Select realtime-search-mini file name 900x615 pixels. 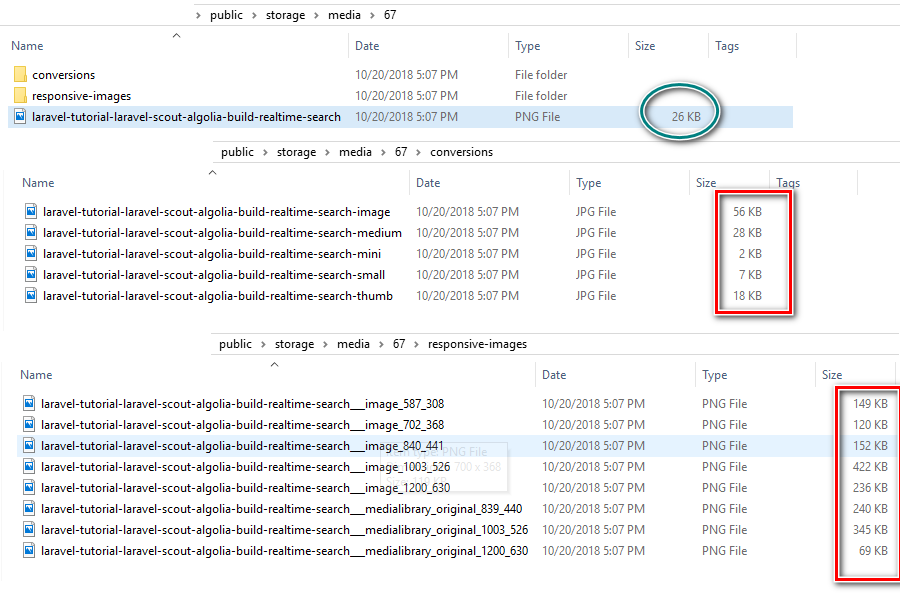coord(212,254)
